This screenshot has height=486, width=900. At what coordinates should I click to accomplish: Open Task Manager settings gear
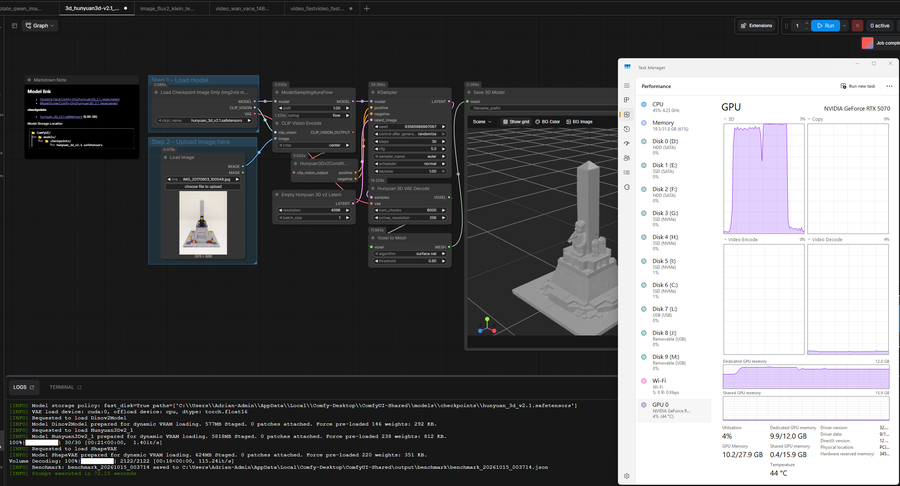627,476
